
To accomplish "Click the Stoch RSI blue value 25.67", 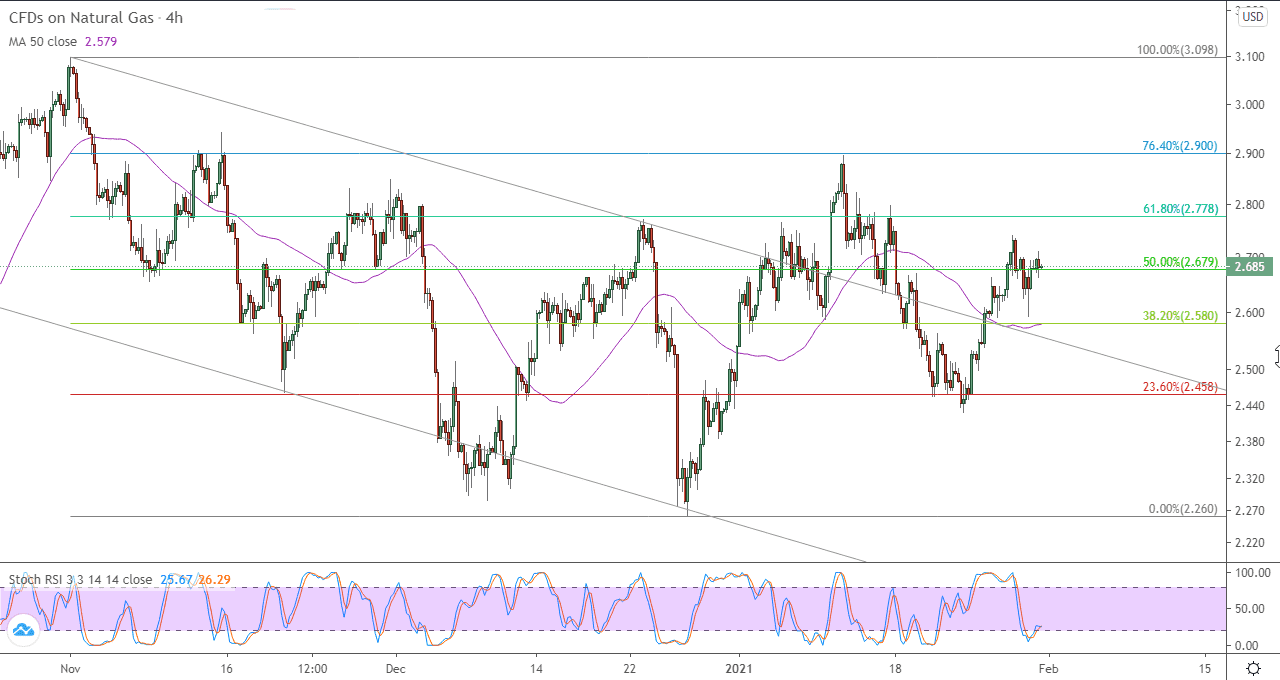I will [x=175, y=579].
